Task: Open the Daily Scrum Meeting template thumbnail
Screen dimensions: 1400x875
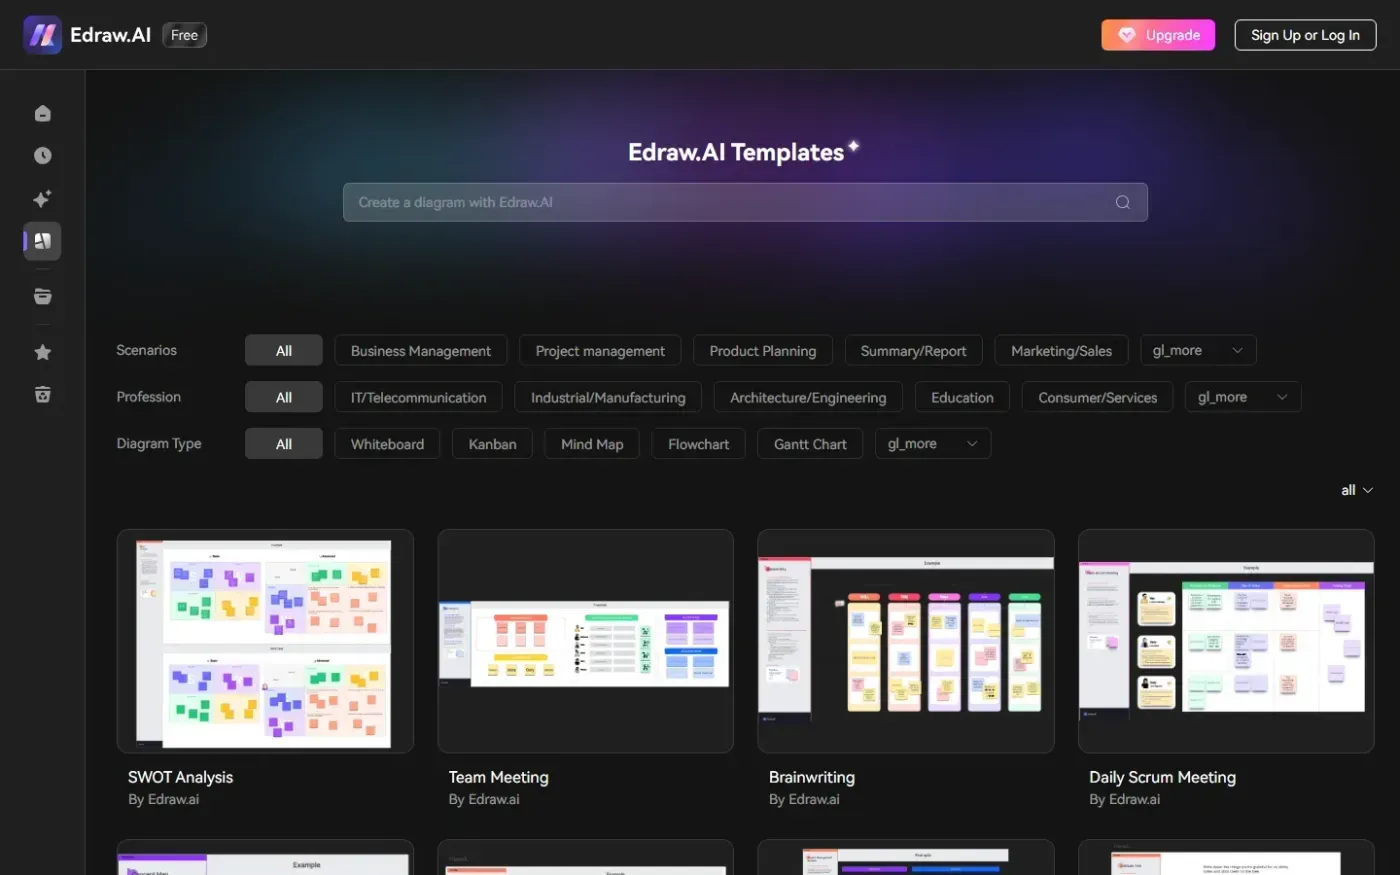Action: (x=1226, y=641)
